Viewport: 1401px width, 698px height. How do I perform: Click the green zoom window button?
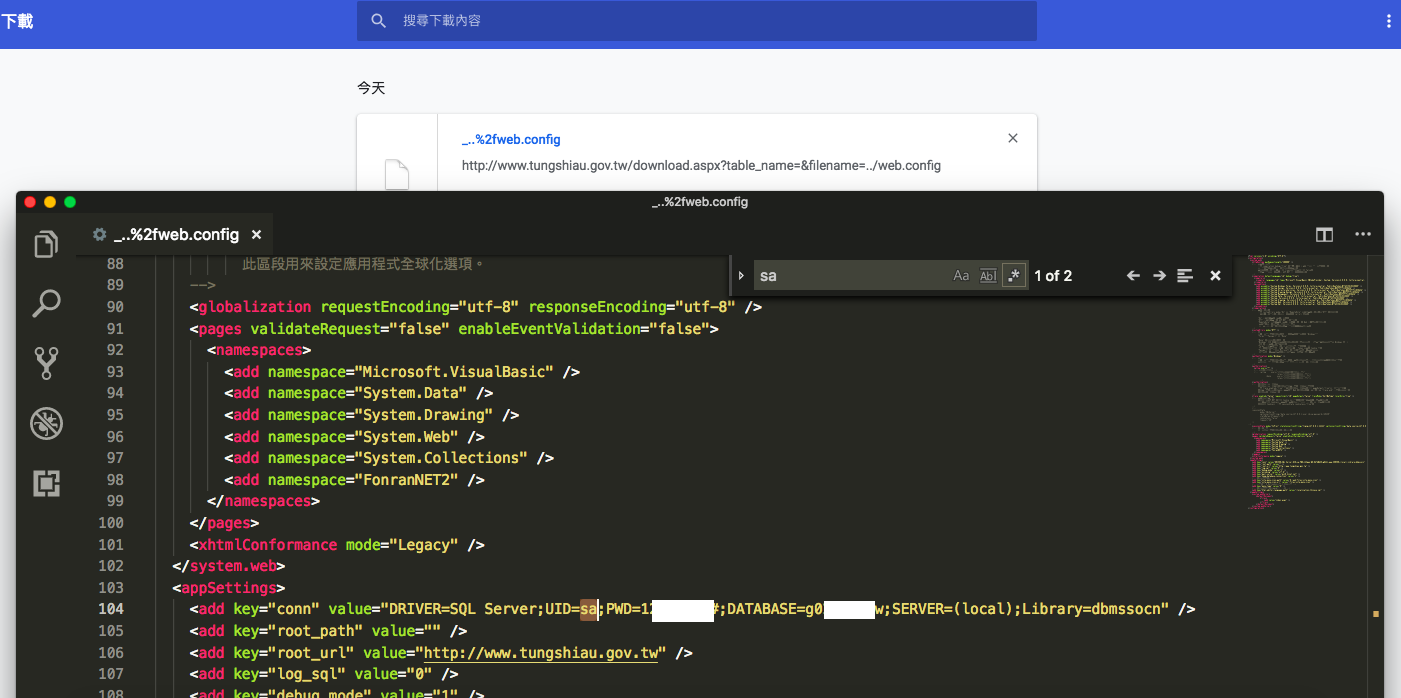coord(70,202)
